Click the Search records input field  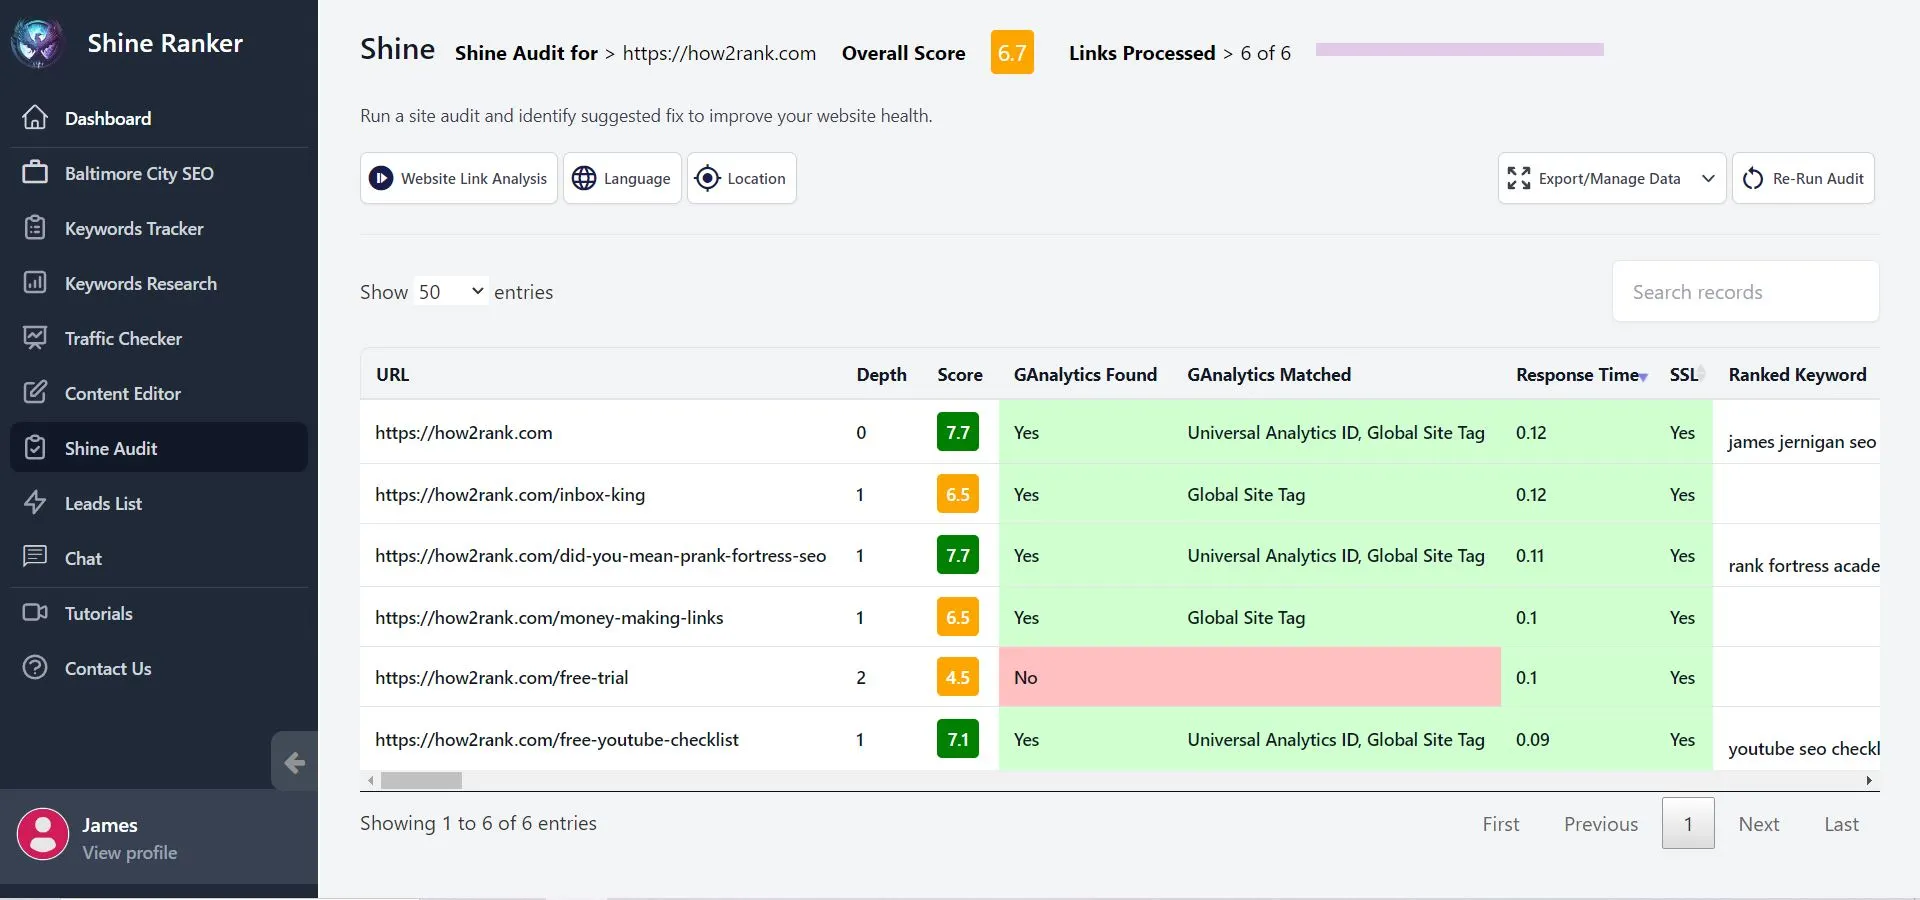point(1745,291)
